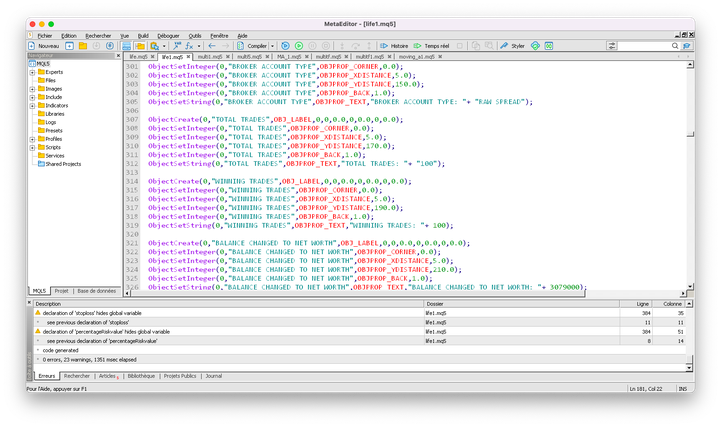The height and width of the screenshot is (427, 721).
Task: Open the Fenêtre menu
Action: 219,36
